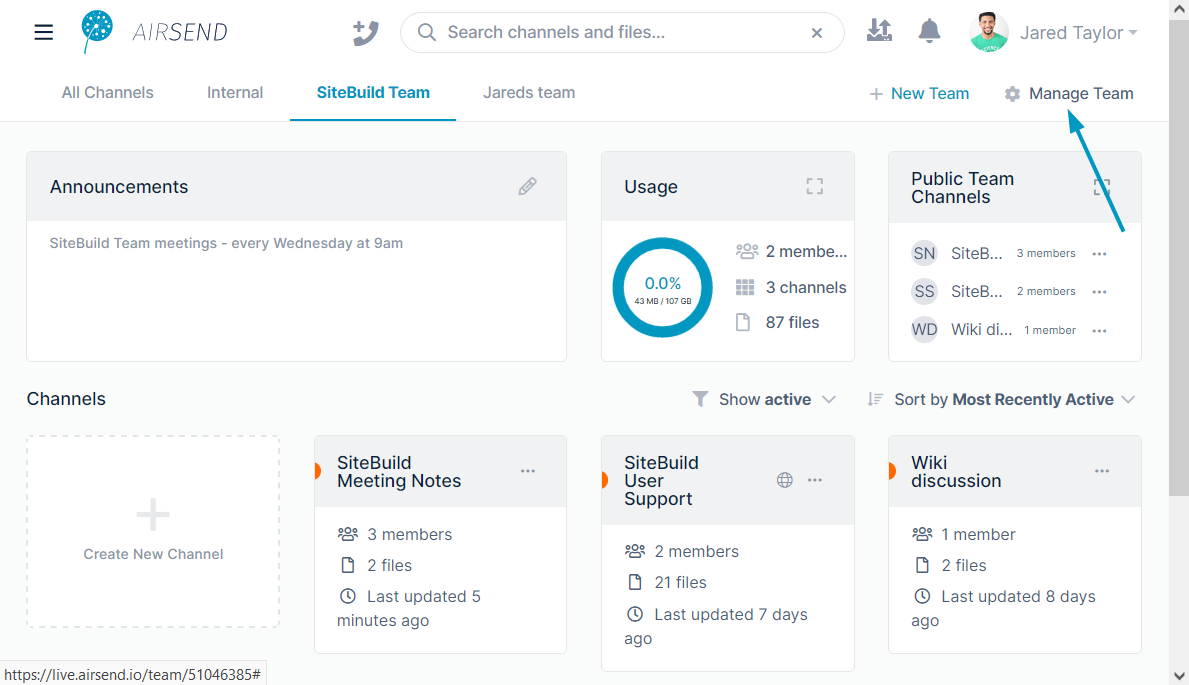The width and height of the screenshot is (1189, 685).
Task: Expand the Jared Taylor account dropdown
Action: pos(1078,33)
